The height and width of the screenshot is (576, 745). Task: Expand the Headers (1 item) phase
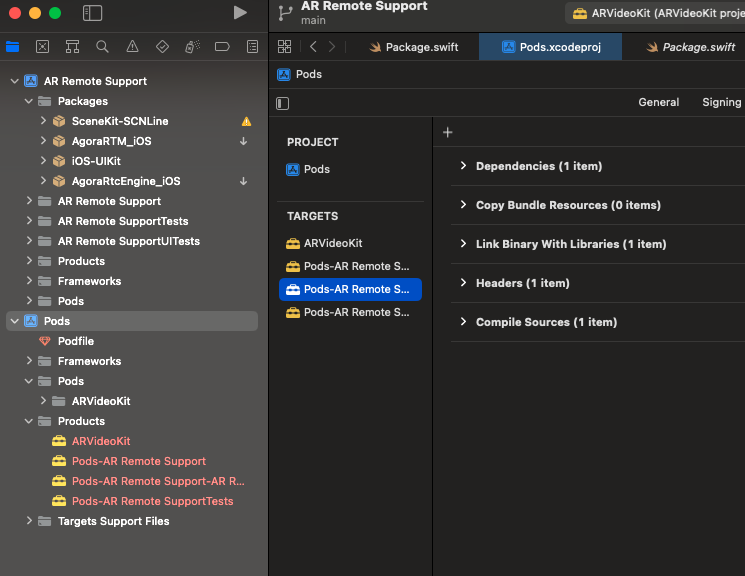[463, 282]
